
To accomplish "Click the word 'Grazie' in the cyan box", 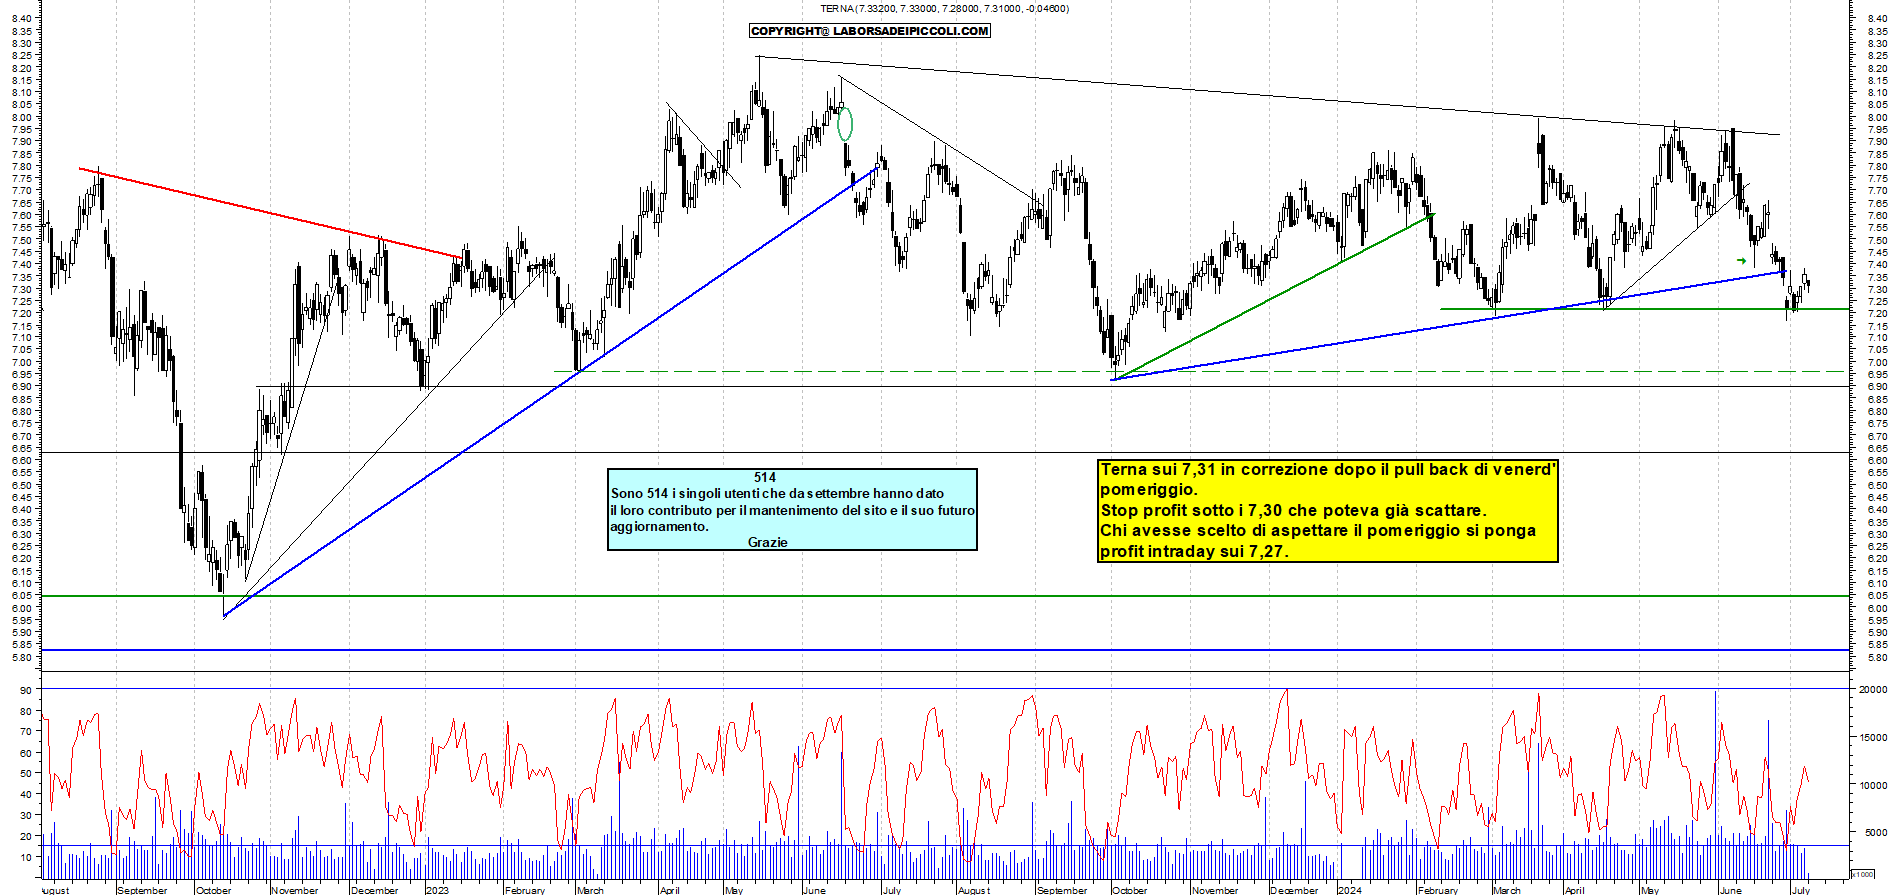I will 767,542.
